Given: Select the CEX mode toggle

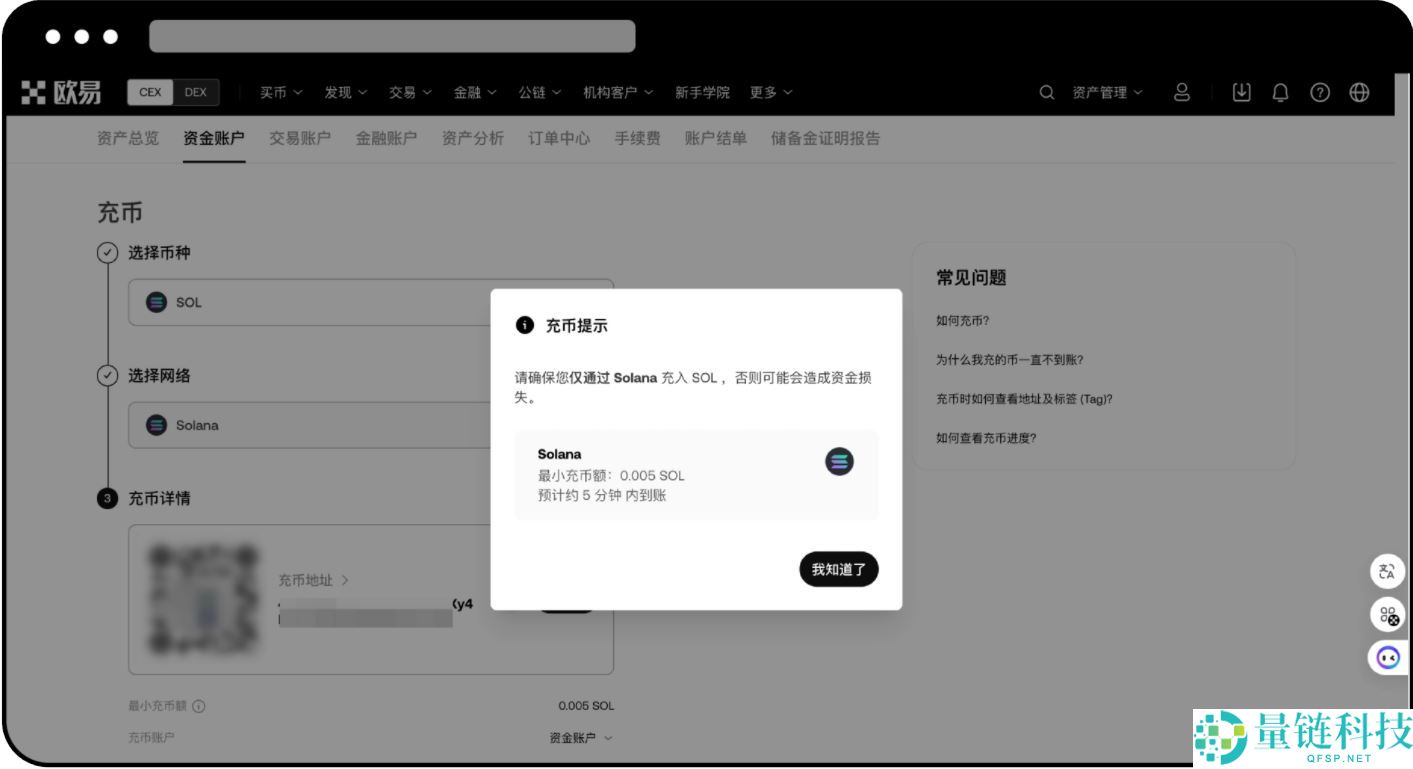Looking at the screenshot, I should point(150,92).
